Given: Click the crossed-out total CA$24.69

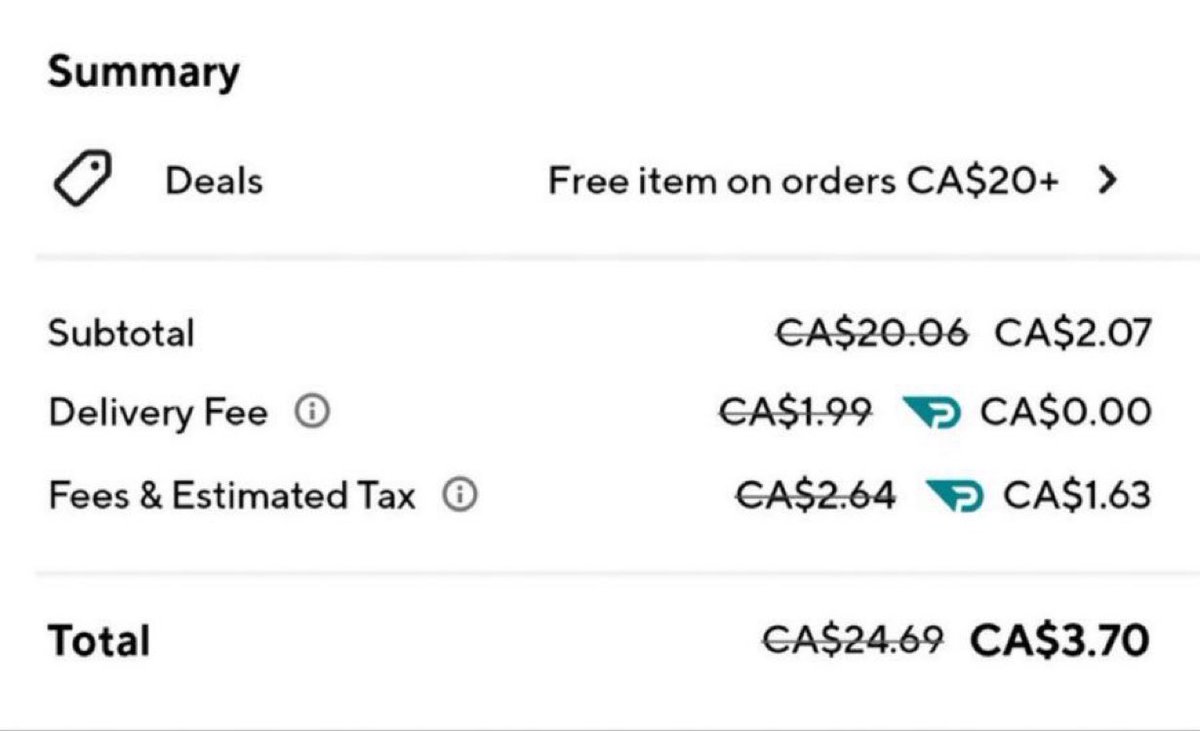Looking at the screenshot, I should pyautogui.click(x=853, y=640).
